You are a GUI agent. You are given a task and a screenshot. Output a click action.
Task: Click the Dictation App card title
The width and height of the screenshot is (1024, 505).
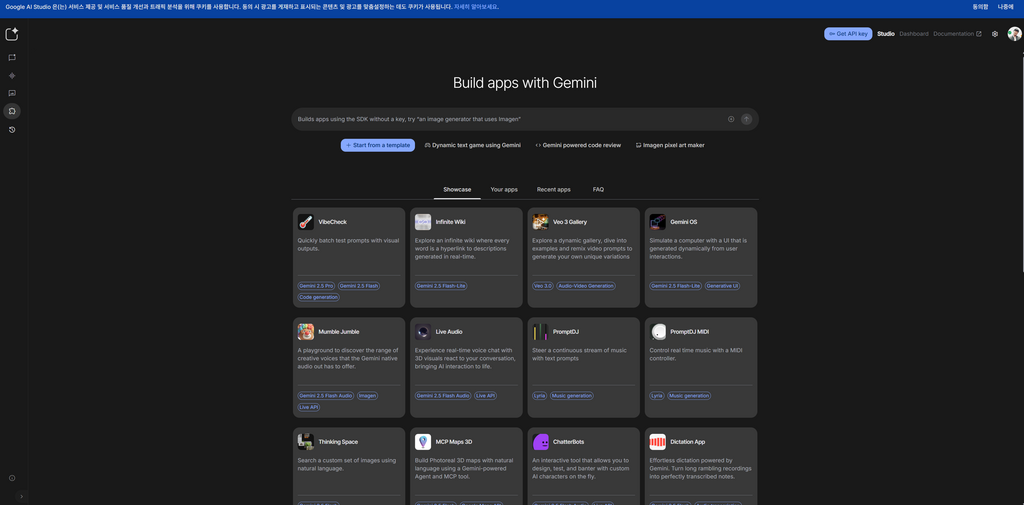(x=688, y=442)
